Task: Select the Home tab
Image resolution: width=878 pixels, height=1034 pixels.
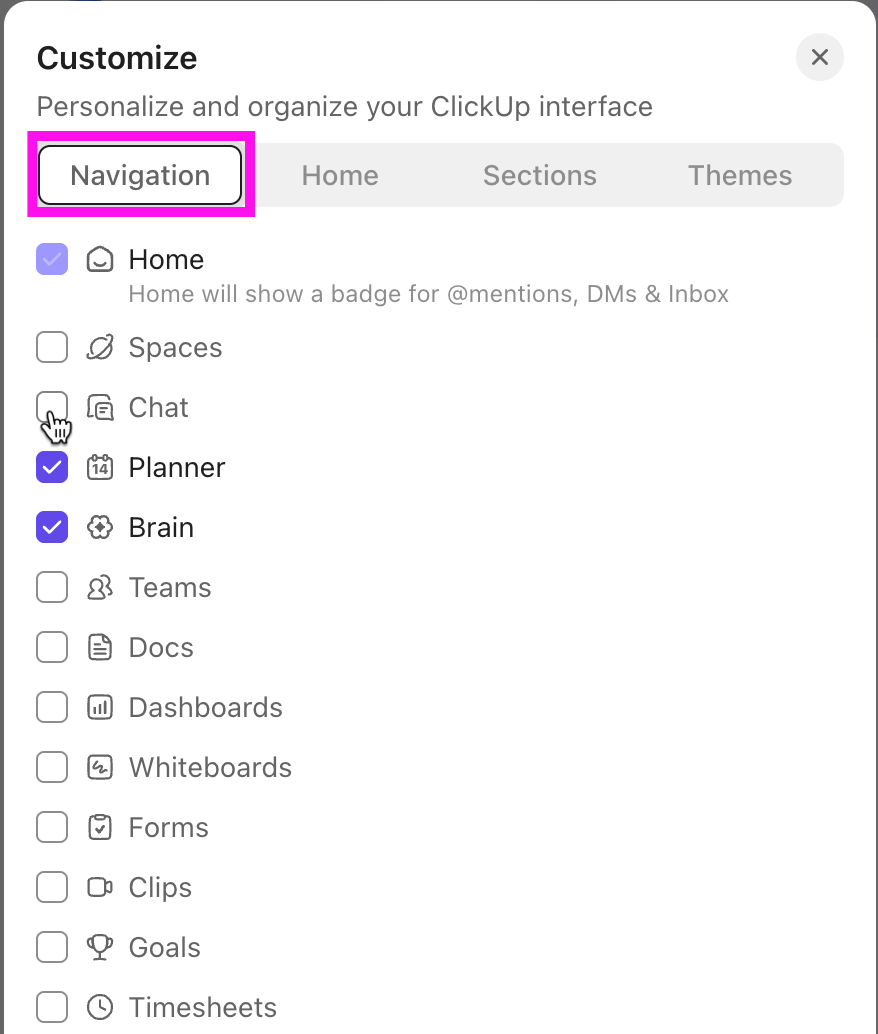Action: (340, 175)
